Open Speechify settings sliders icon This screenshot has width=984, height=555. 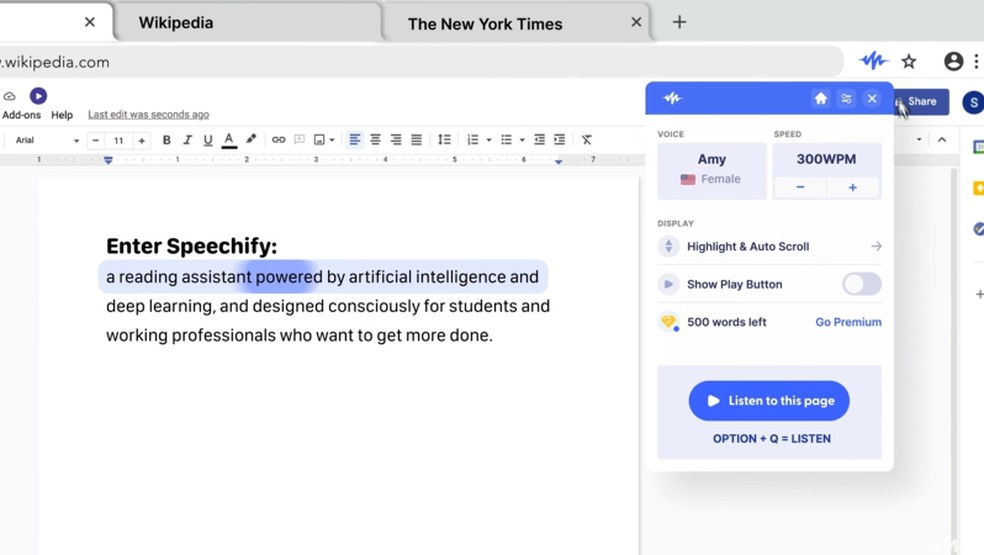(847, 99)
